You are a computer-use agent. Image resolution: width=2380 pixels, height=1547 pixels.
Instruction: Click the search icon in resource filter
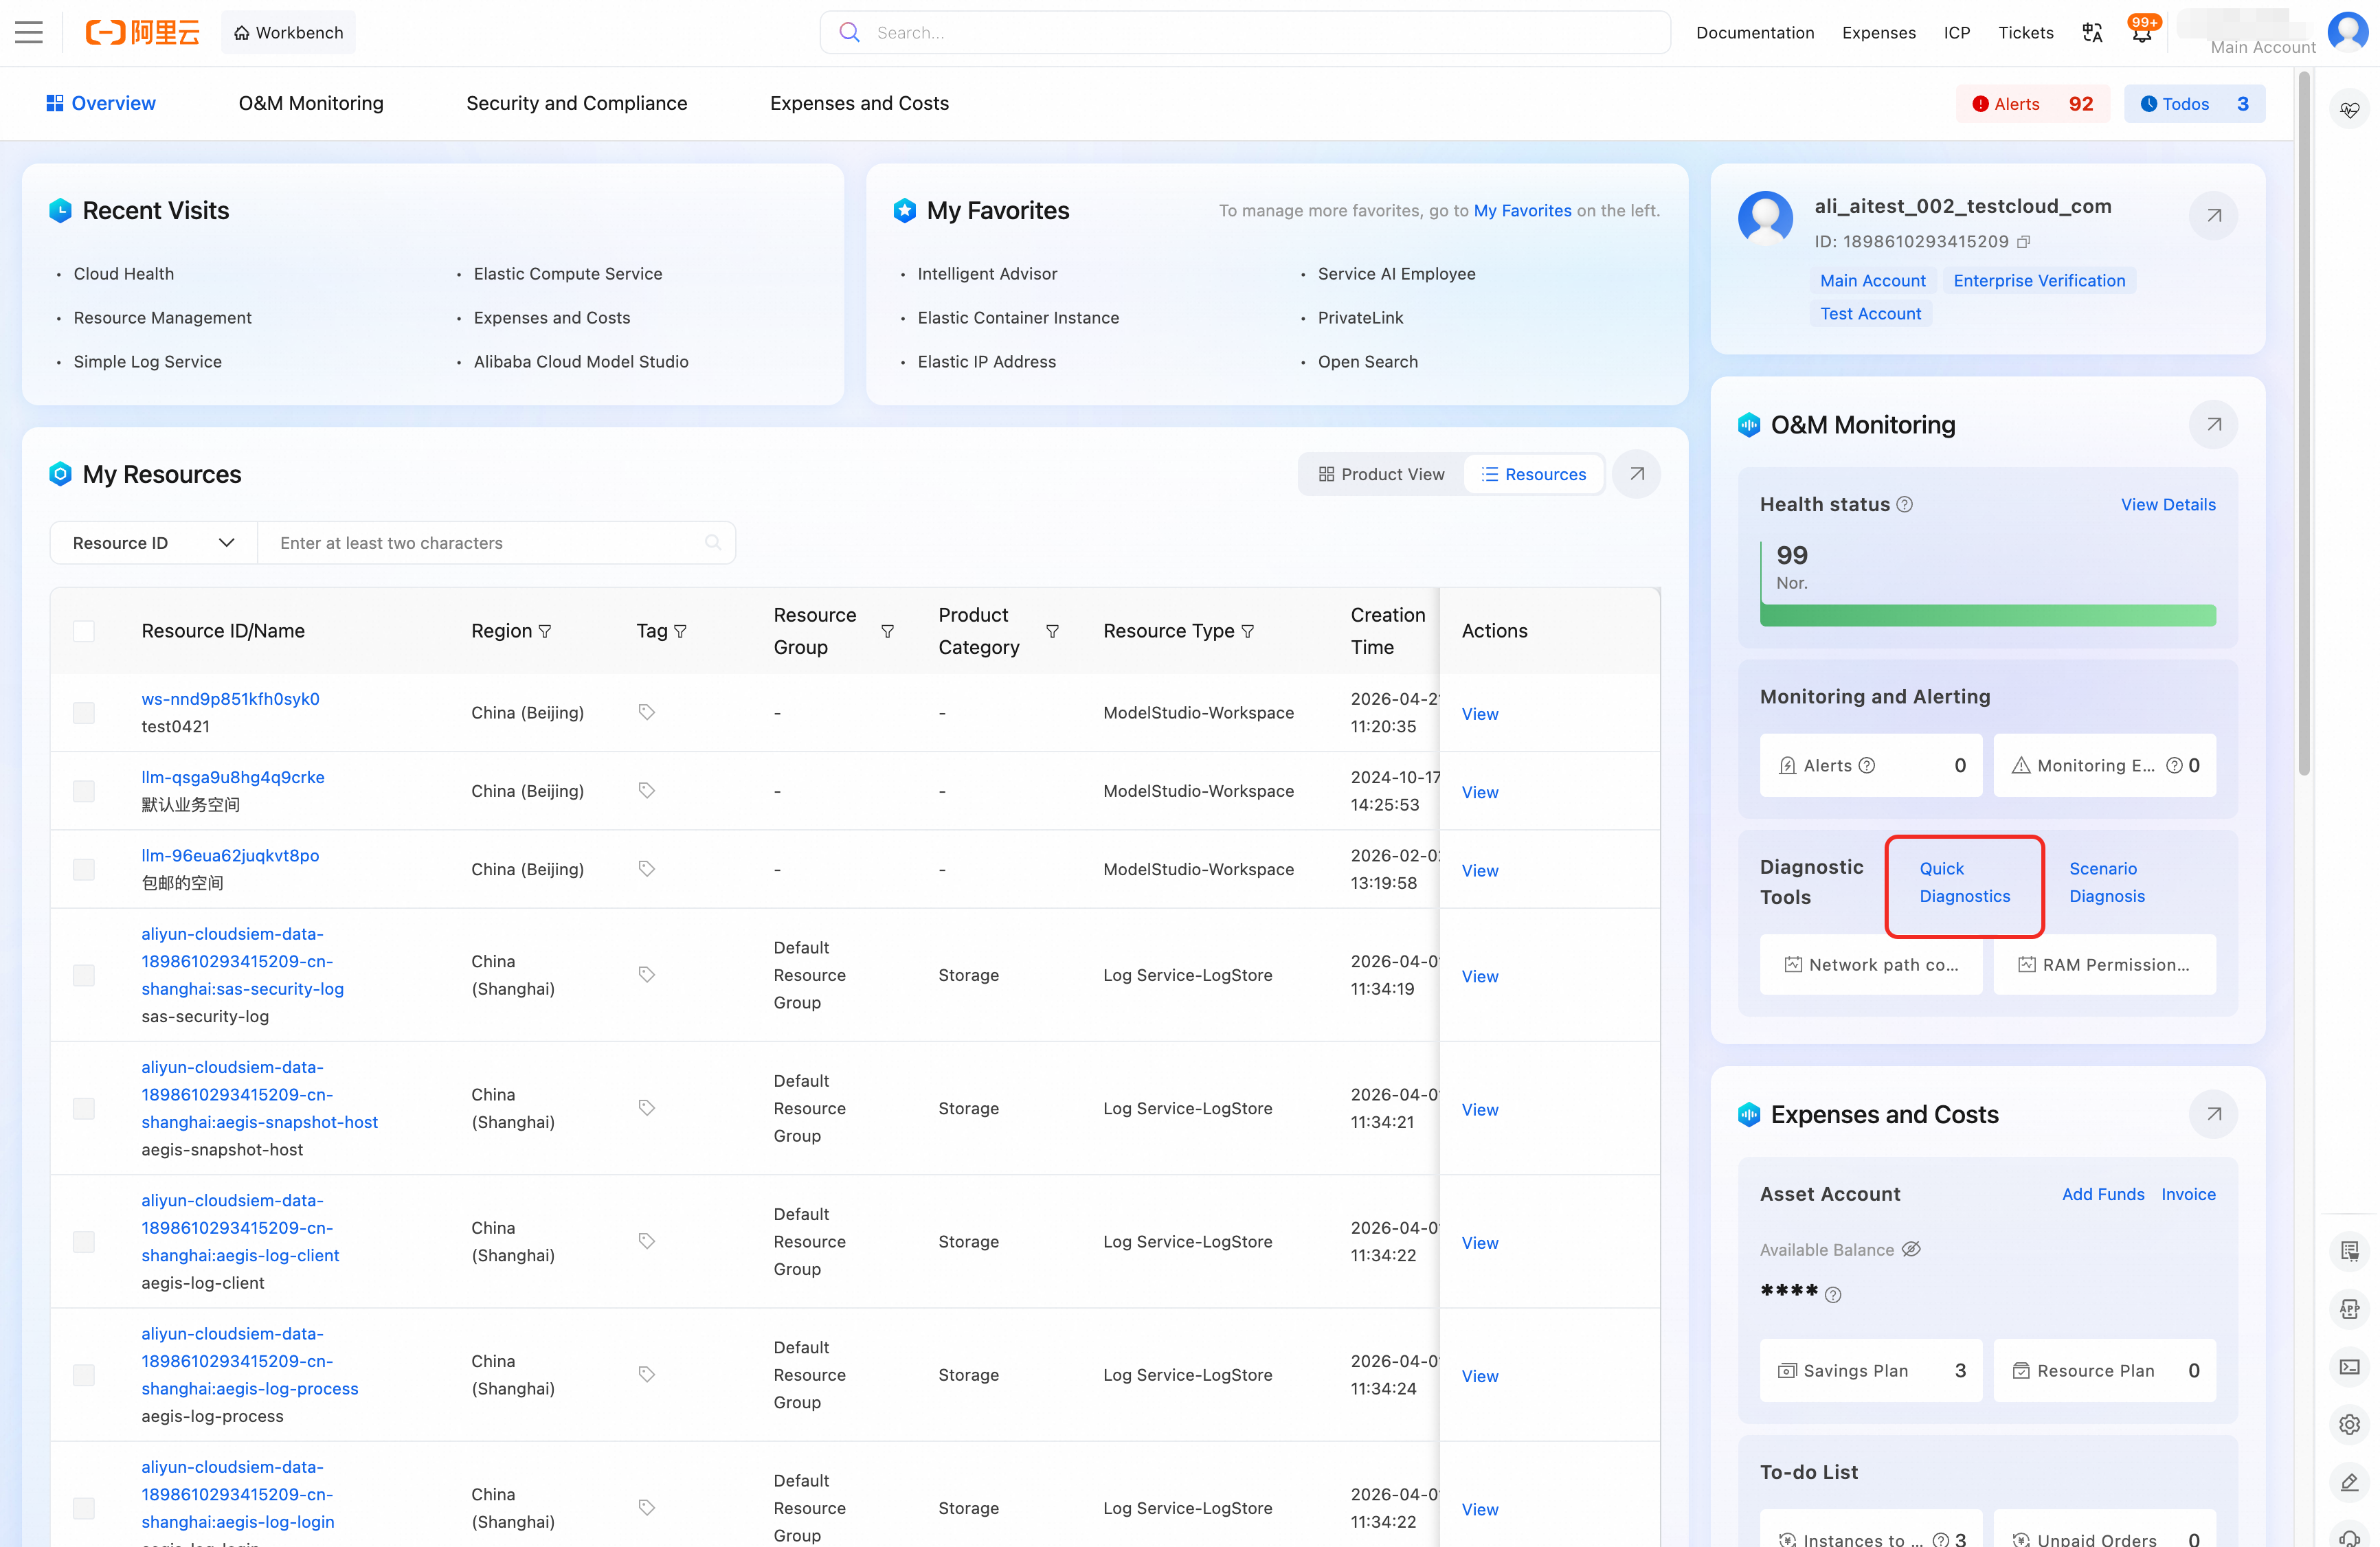tap(713, 543)
